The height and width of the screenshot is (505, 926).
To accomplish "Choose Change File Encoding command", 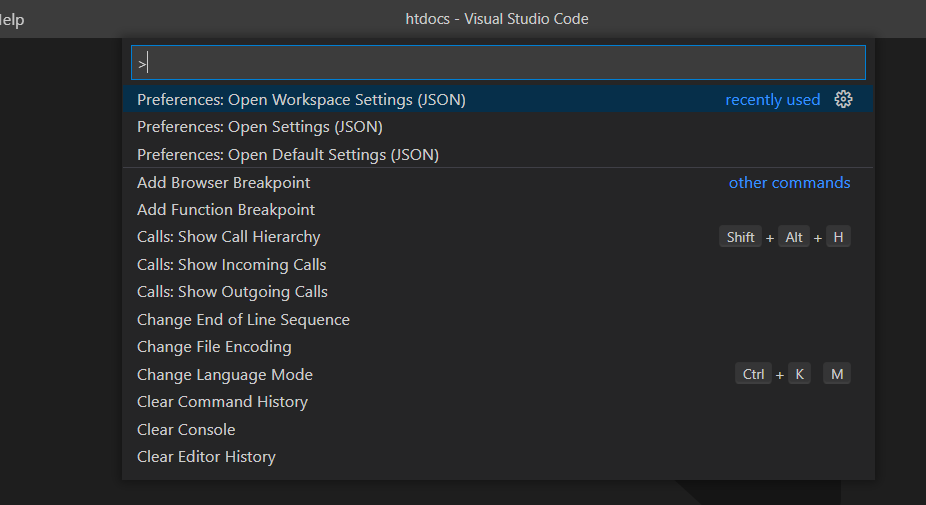I will tap(498, 347).
